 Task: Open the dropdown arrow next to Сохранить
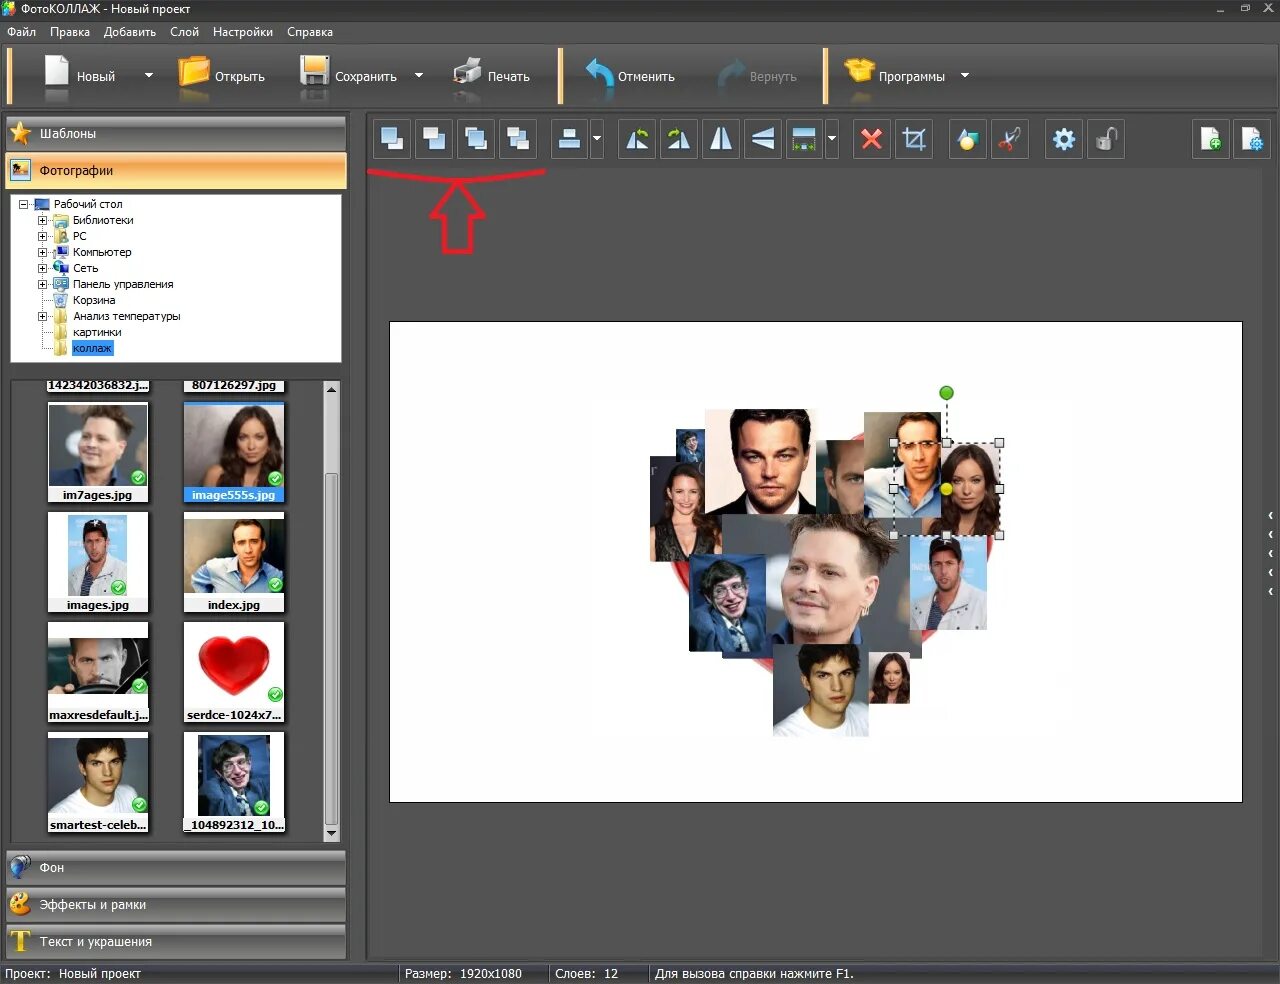(x=419, y=76)
